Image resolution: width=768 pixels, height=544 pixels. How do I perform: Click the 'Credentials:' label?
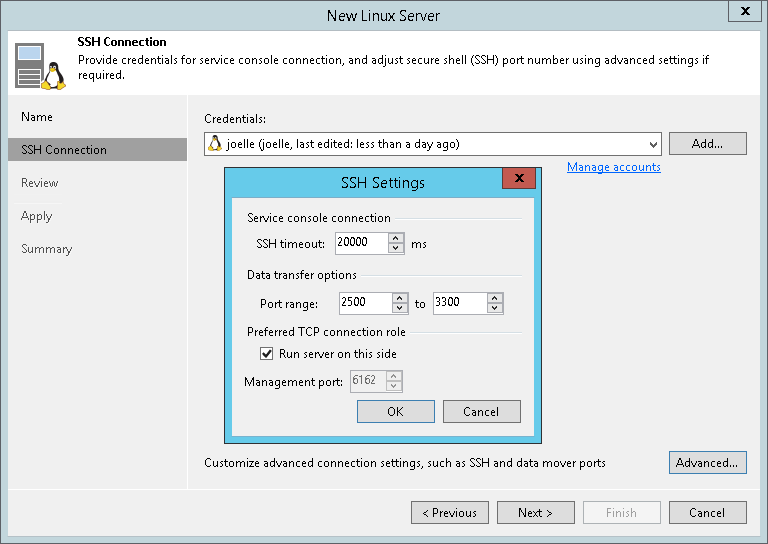coord(235,119)
